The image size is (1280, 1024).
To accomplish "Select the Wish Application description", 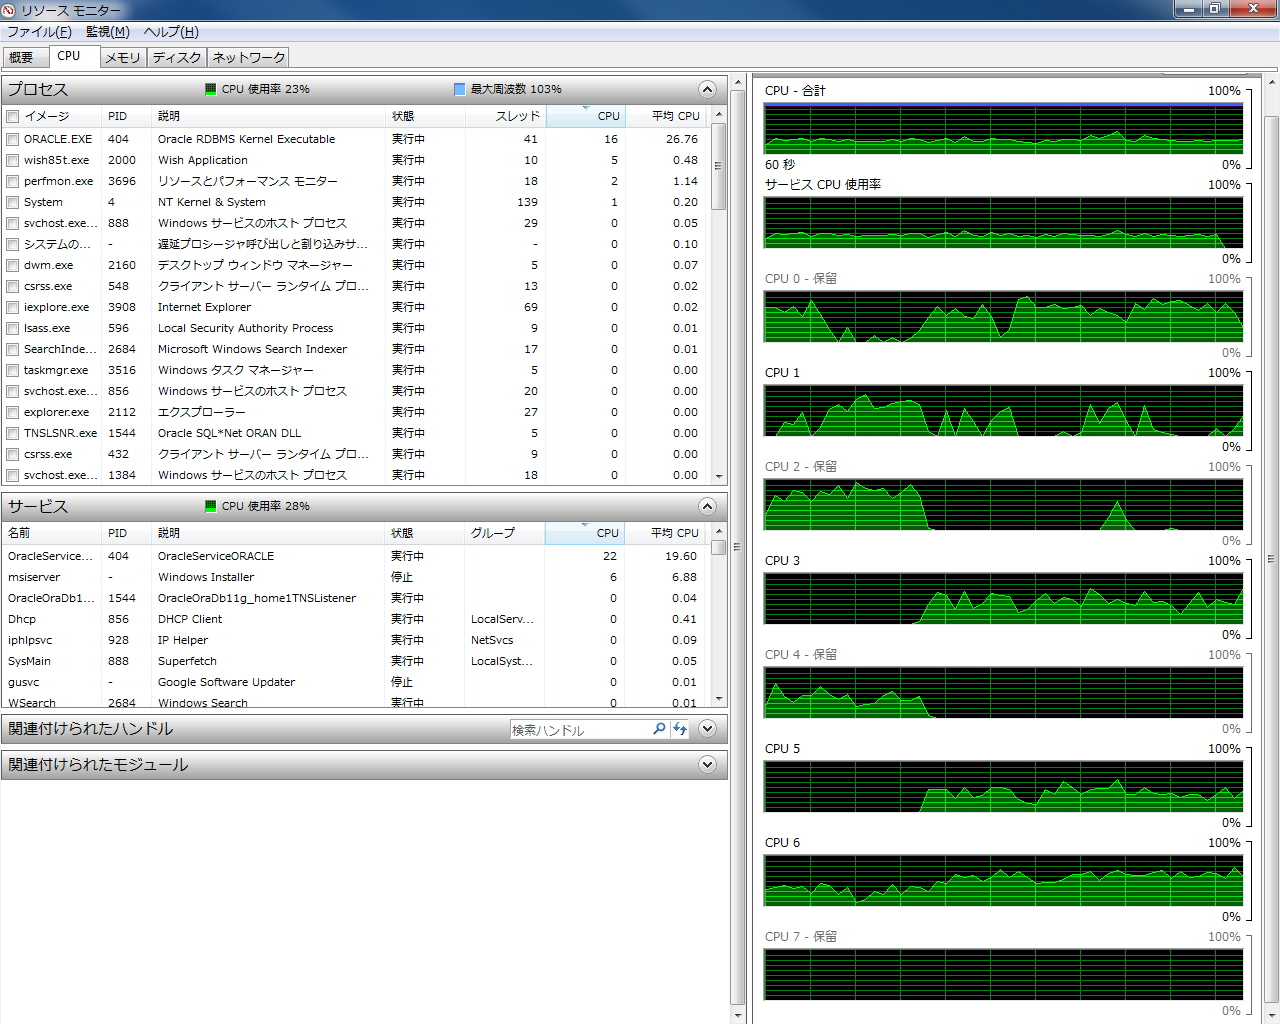I will click(x=203, y=160).
